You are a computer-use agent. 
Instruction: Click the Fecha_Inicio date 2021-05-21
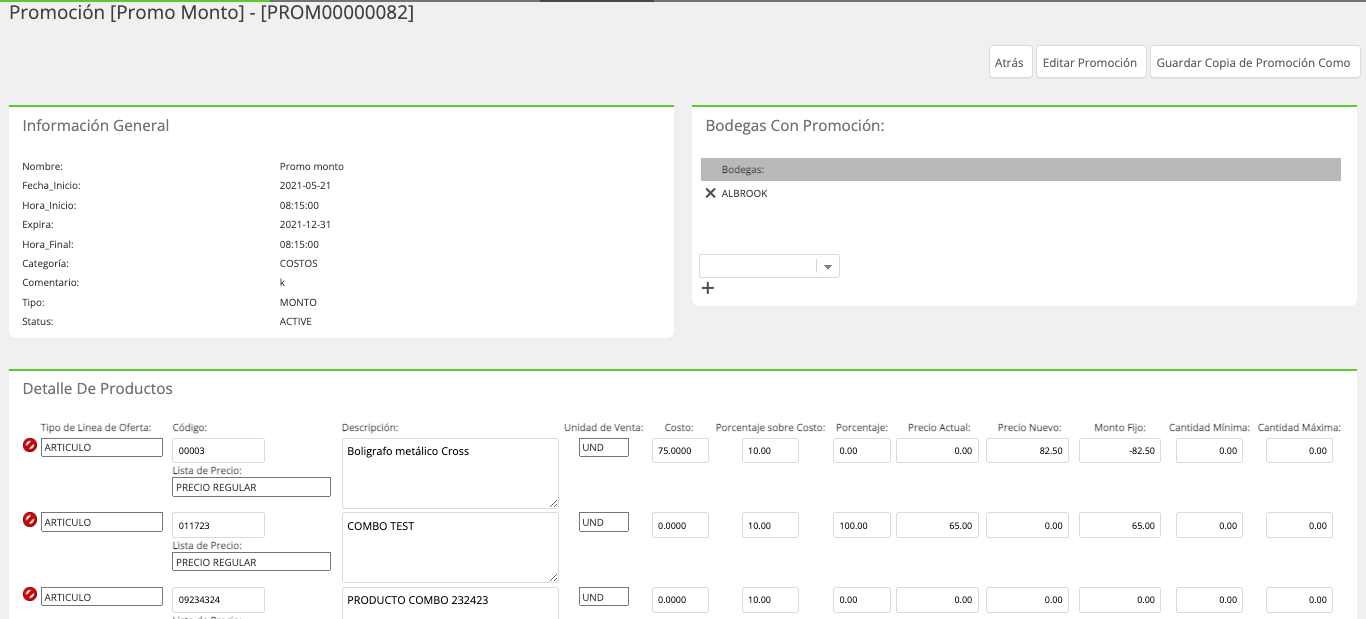point(305,186)
